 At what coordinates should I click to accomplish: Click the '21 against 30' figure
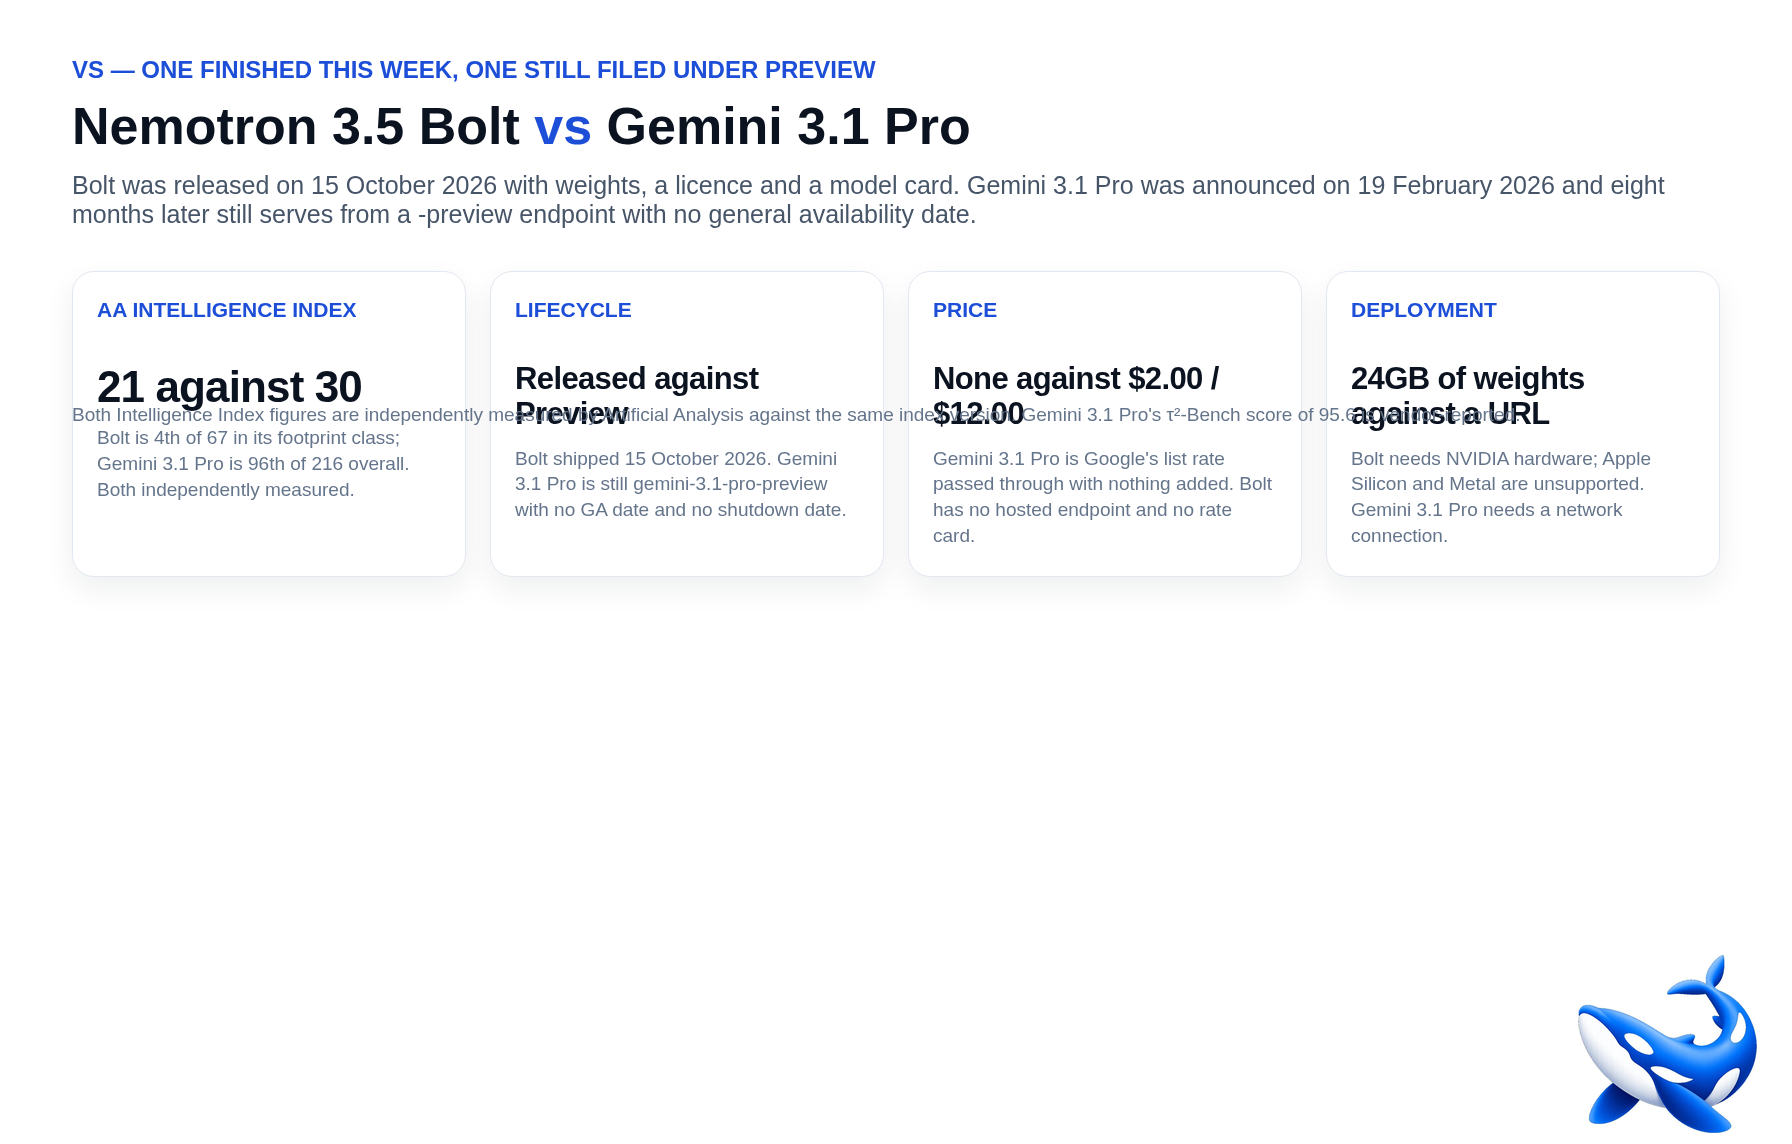tap(229, 387)
